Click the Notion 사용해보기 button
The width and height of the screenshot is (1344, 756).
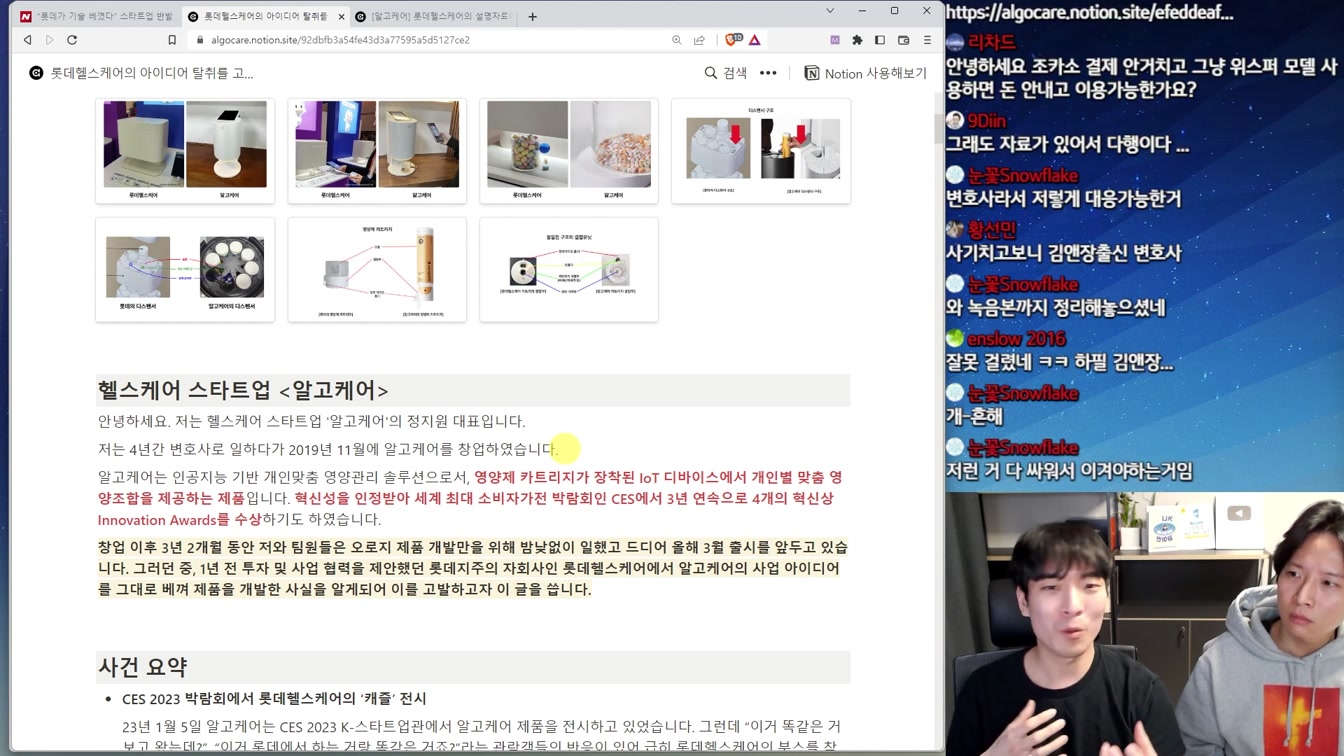(866, 73)
